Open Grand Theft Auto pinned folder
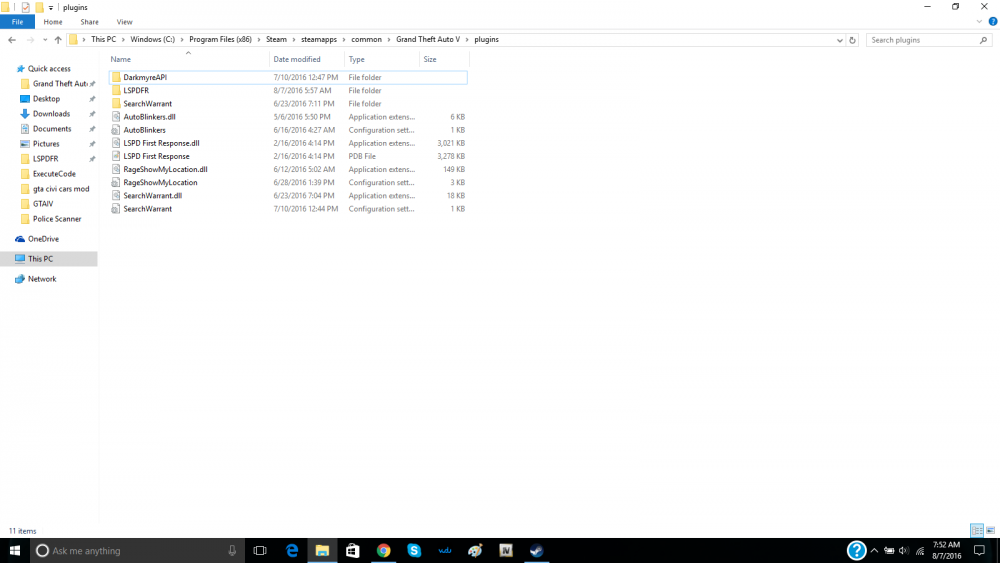Image resolution: width=1000 pixels, height=563 pixels. point(60,84)
